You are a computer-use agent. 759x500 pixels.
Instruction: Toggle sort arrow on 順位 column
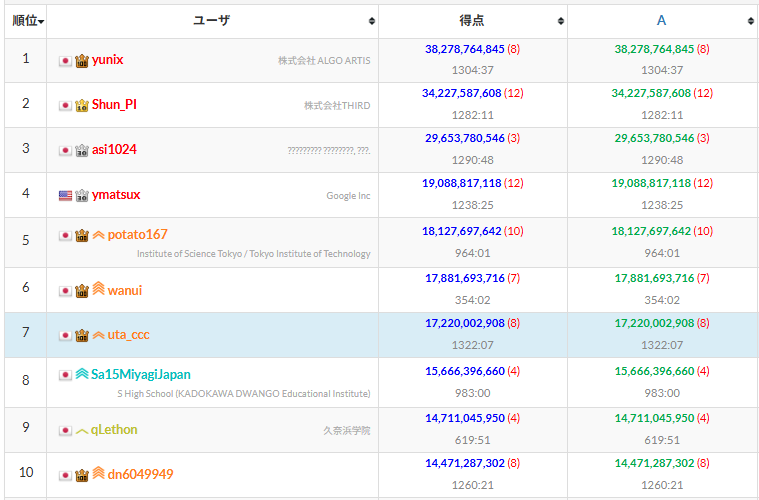pos(41,21)
